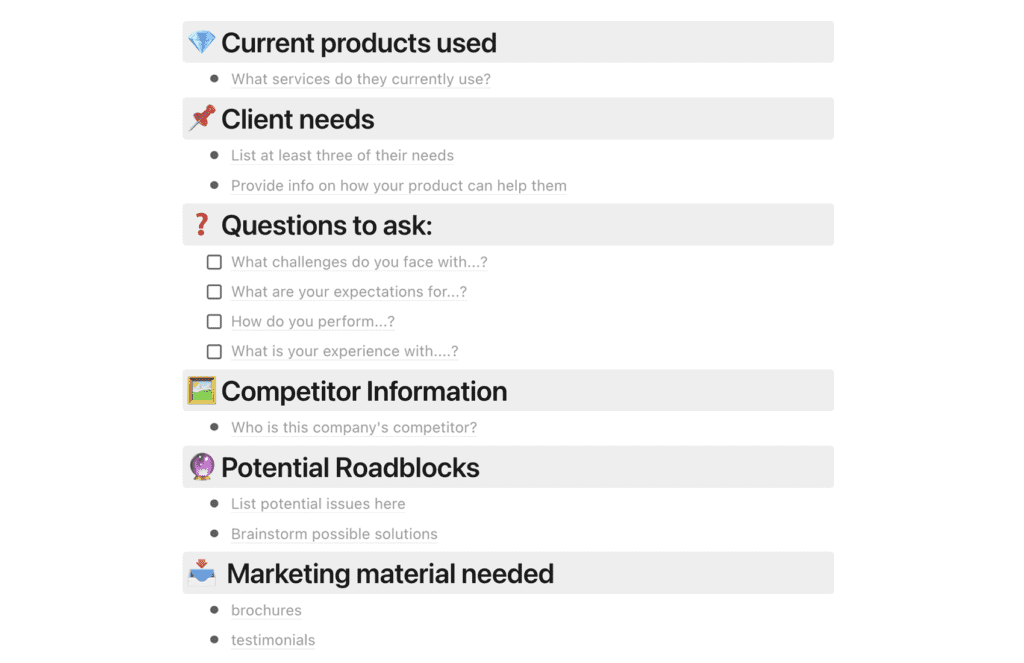
Task: Click the handshake icon beside Marketing material needed
Action: [203, 573]
